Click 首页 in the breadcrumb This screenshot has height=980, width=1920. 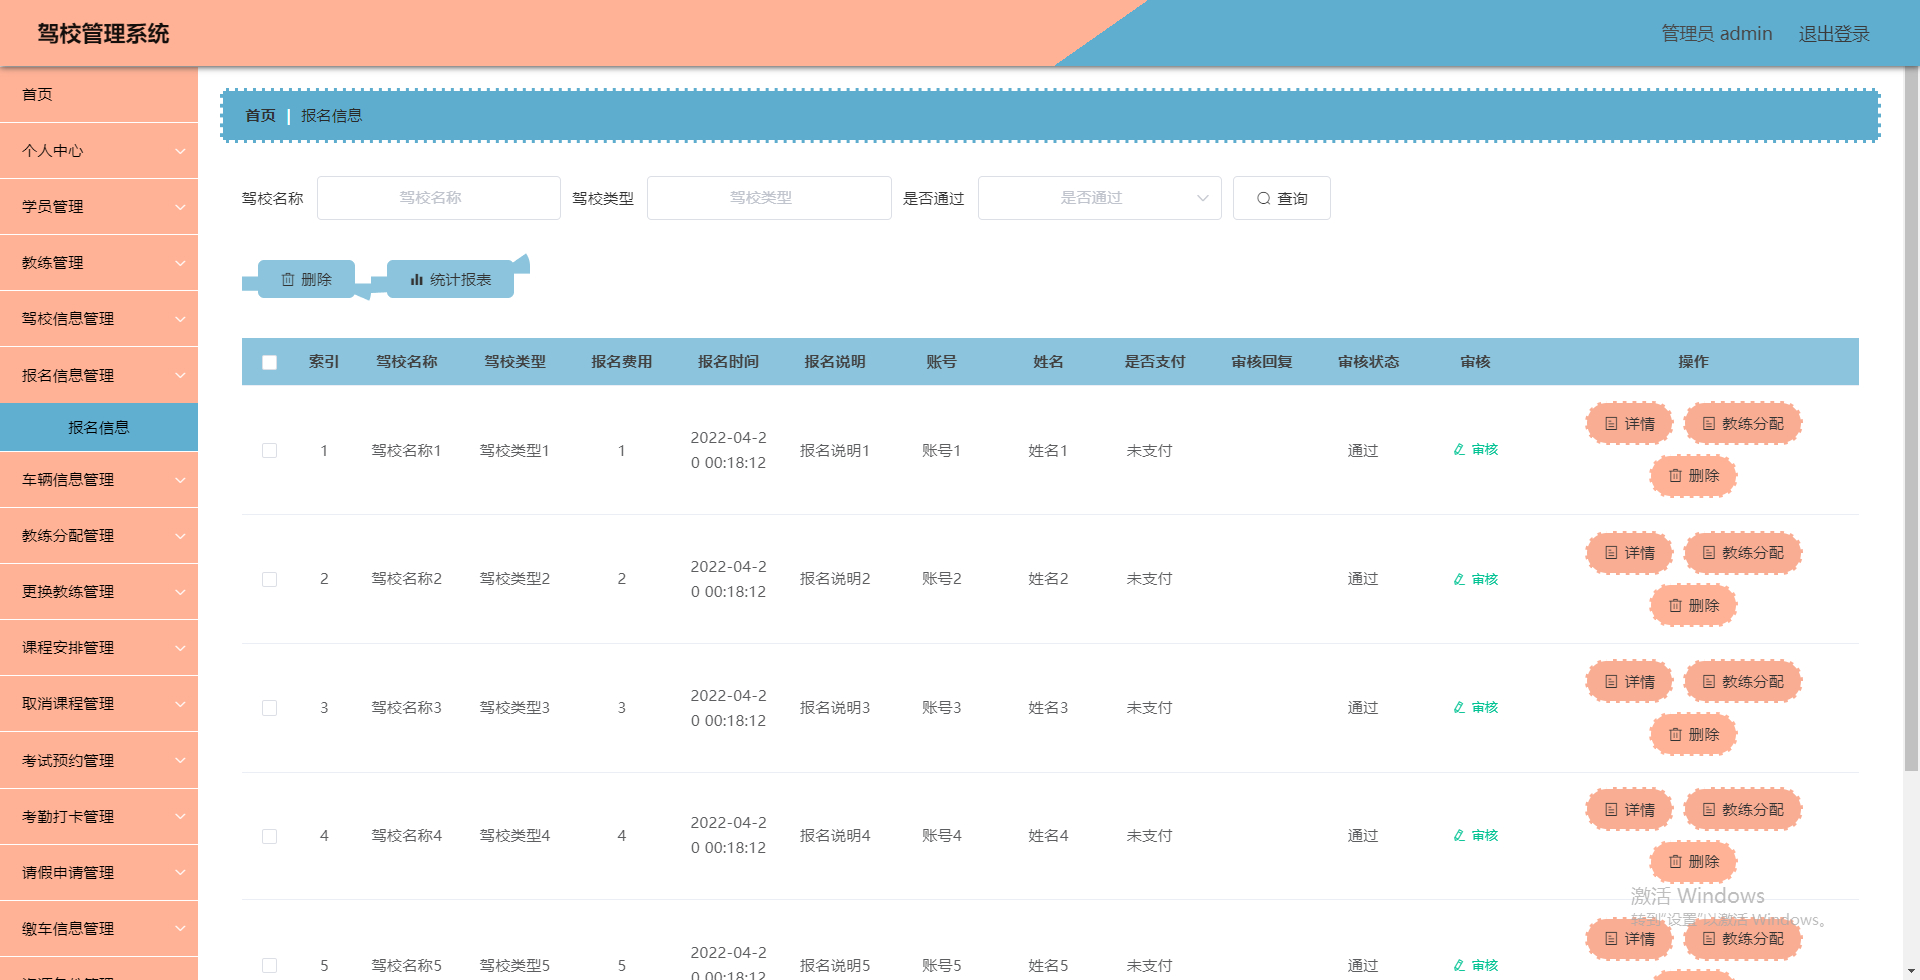click(260, 115)
